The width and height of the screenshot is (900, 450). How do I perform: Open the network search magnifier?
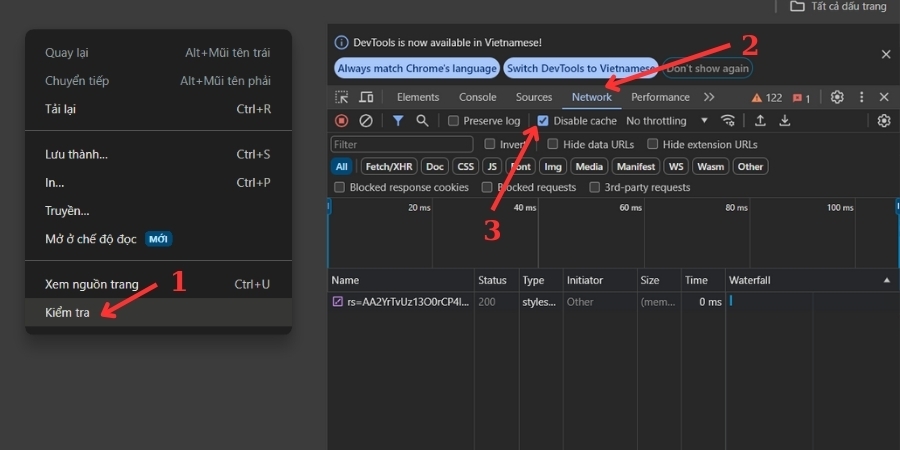422,121
